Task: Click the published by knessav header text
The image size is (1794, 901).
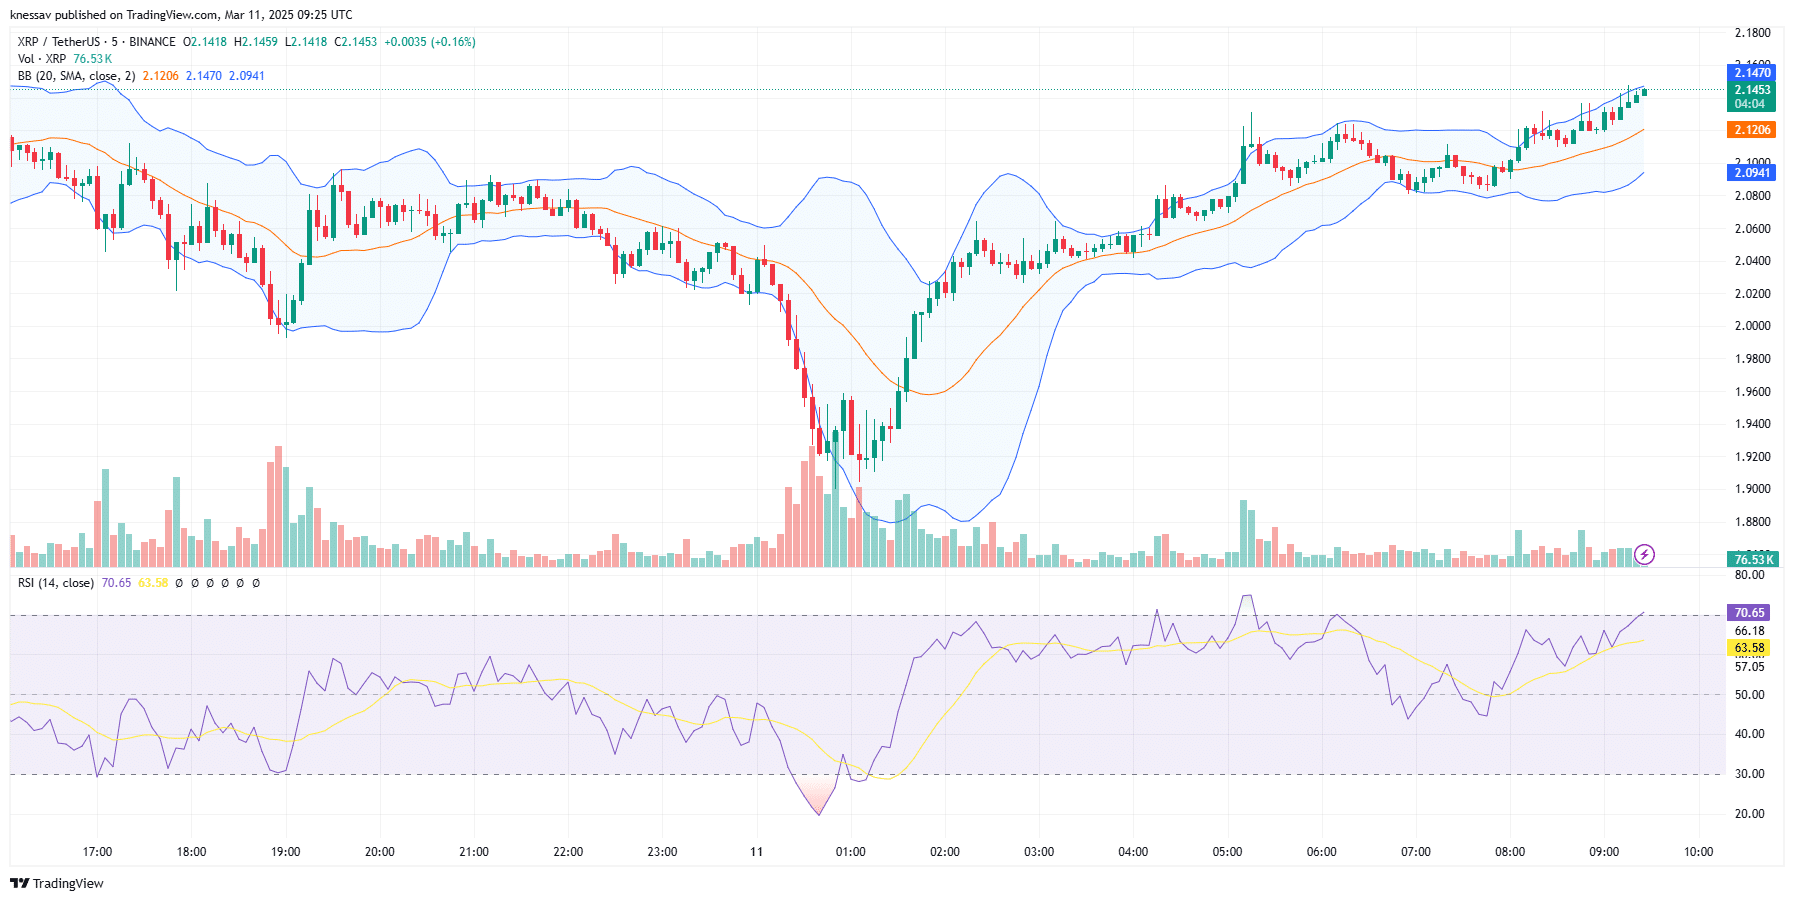Action: [x=181, y=15]
